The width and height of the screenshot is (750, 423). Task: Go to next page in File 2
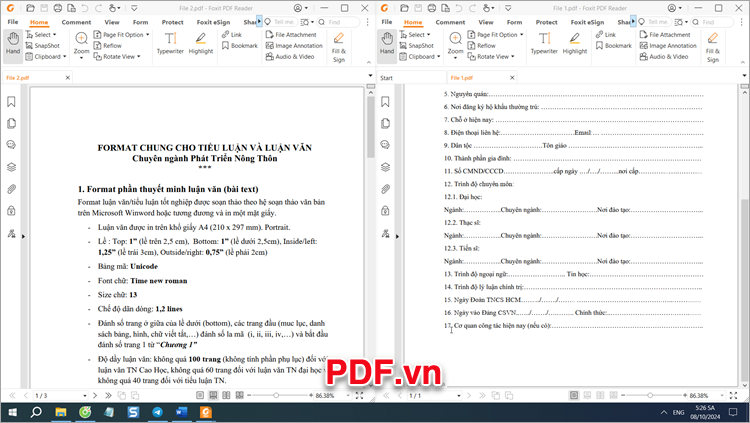tap(95, 395)
